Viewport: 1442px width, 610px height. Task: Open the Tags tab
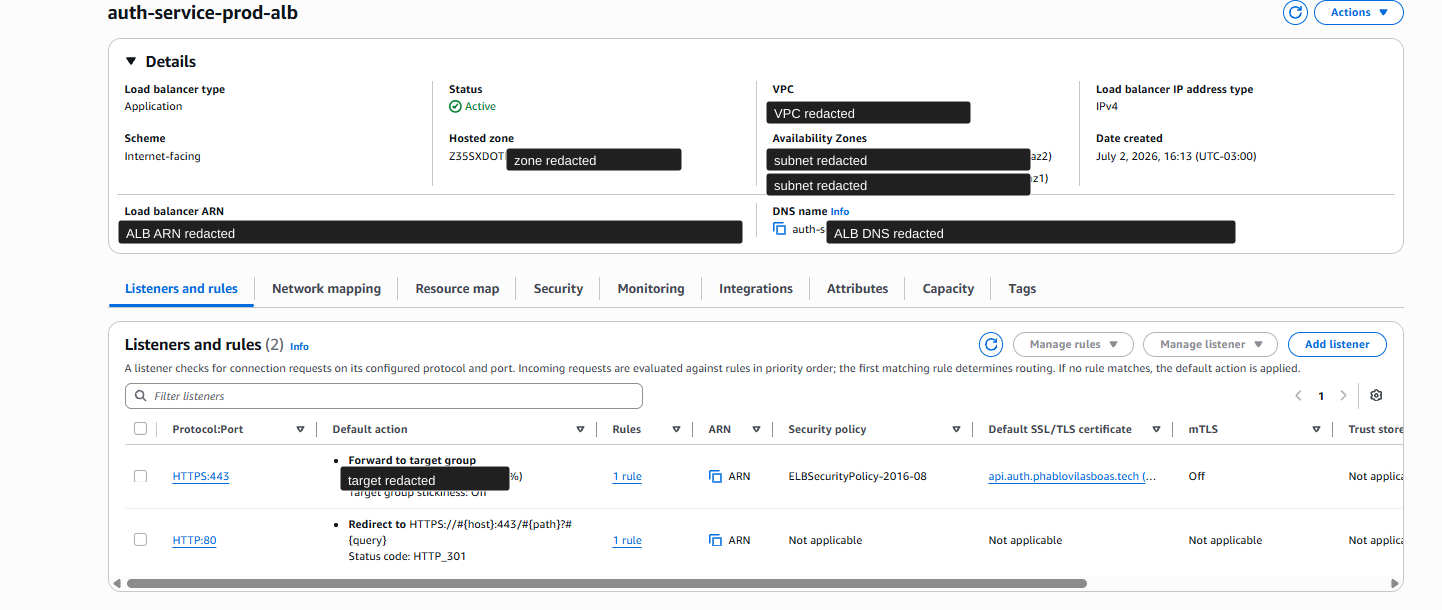tap(1022, 288)
